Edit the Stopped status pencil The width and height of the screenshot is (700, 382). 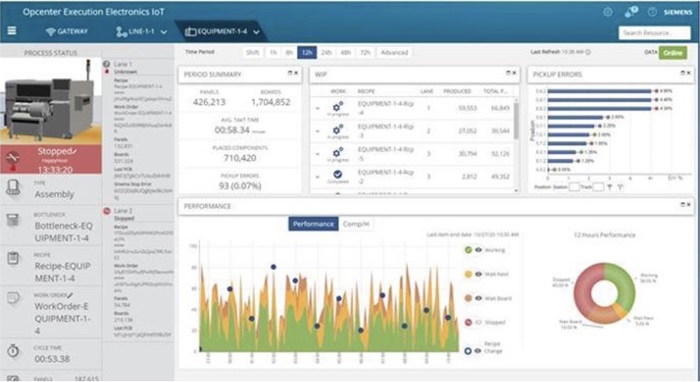[74, 151]
